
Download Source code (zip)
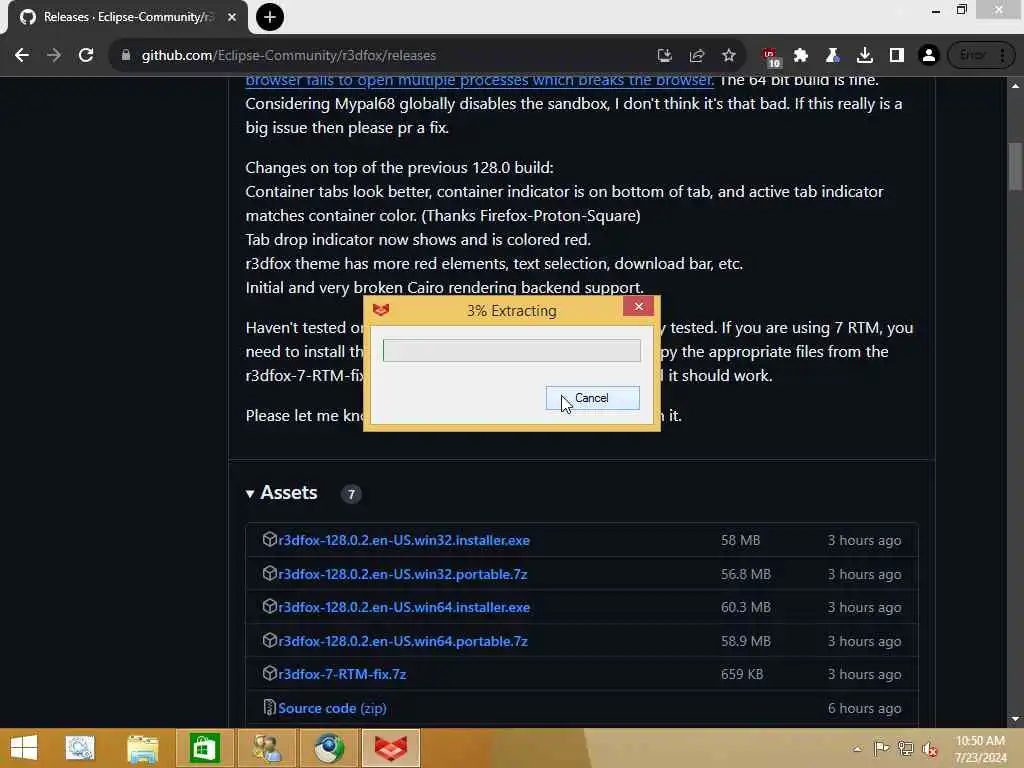pos(332,709)
